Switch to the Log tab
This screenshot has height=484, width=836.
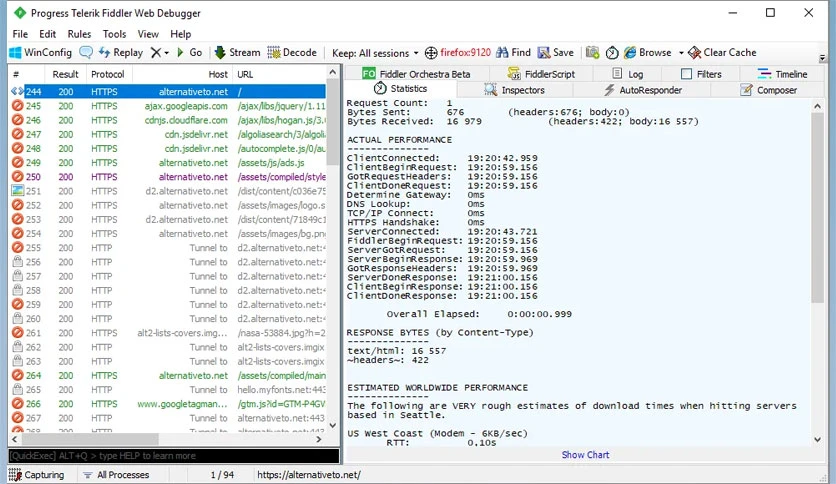628,74
